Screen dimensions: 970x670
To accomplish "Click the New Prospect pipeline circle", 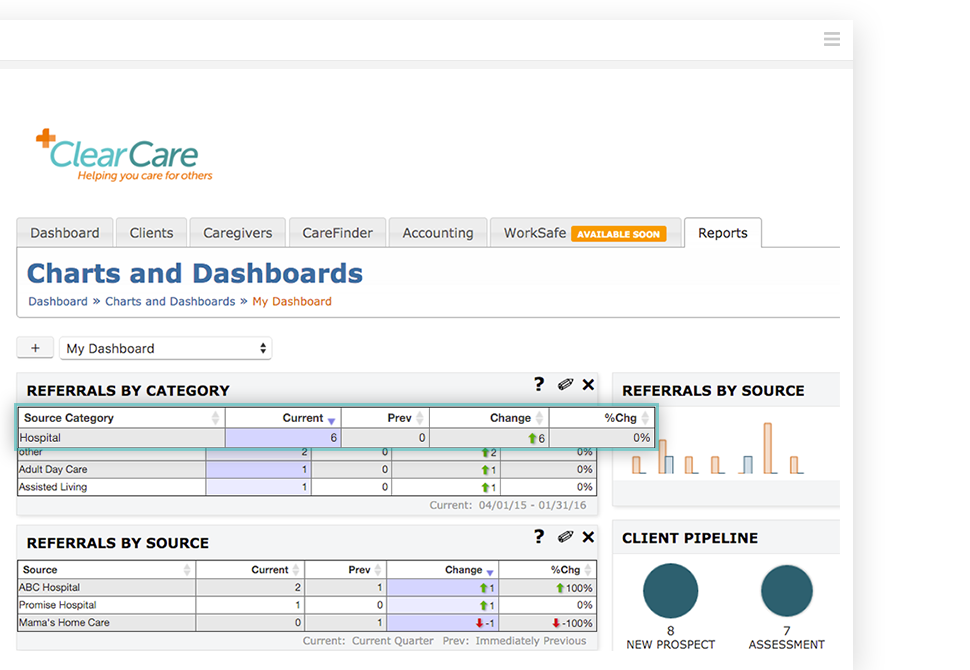I will click(670, 590).
